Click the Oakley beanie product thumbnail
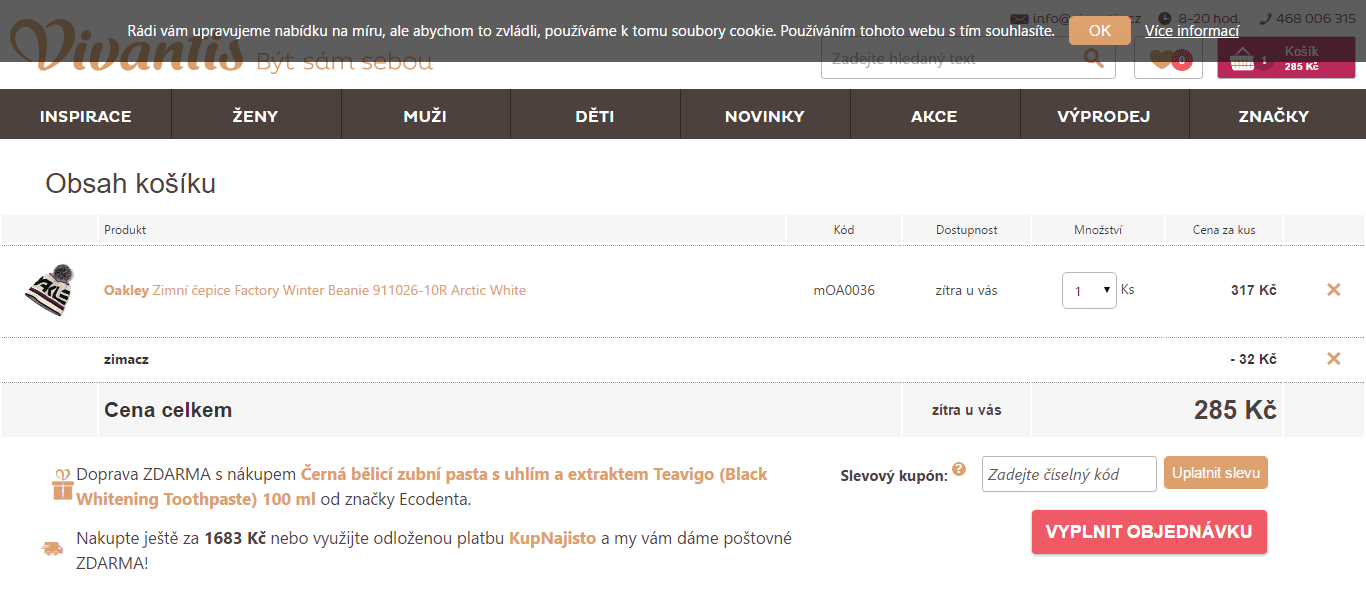 pyautogui.click(x=50, y=290)
